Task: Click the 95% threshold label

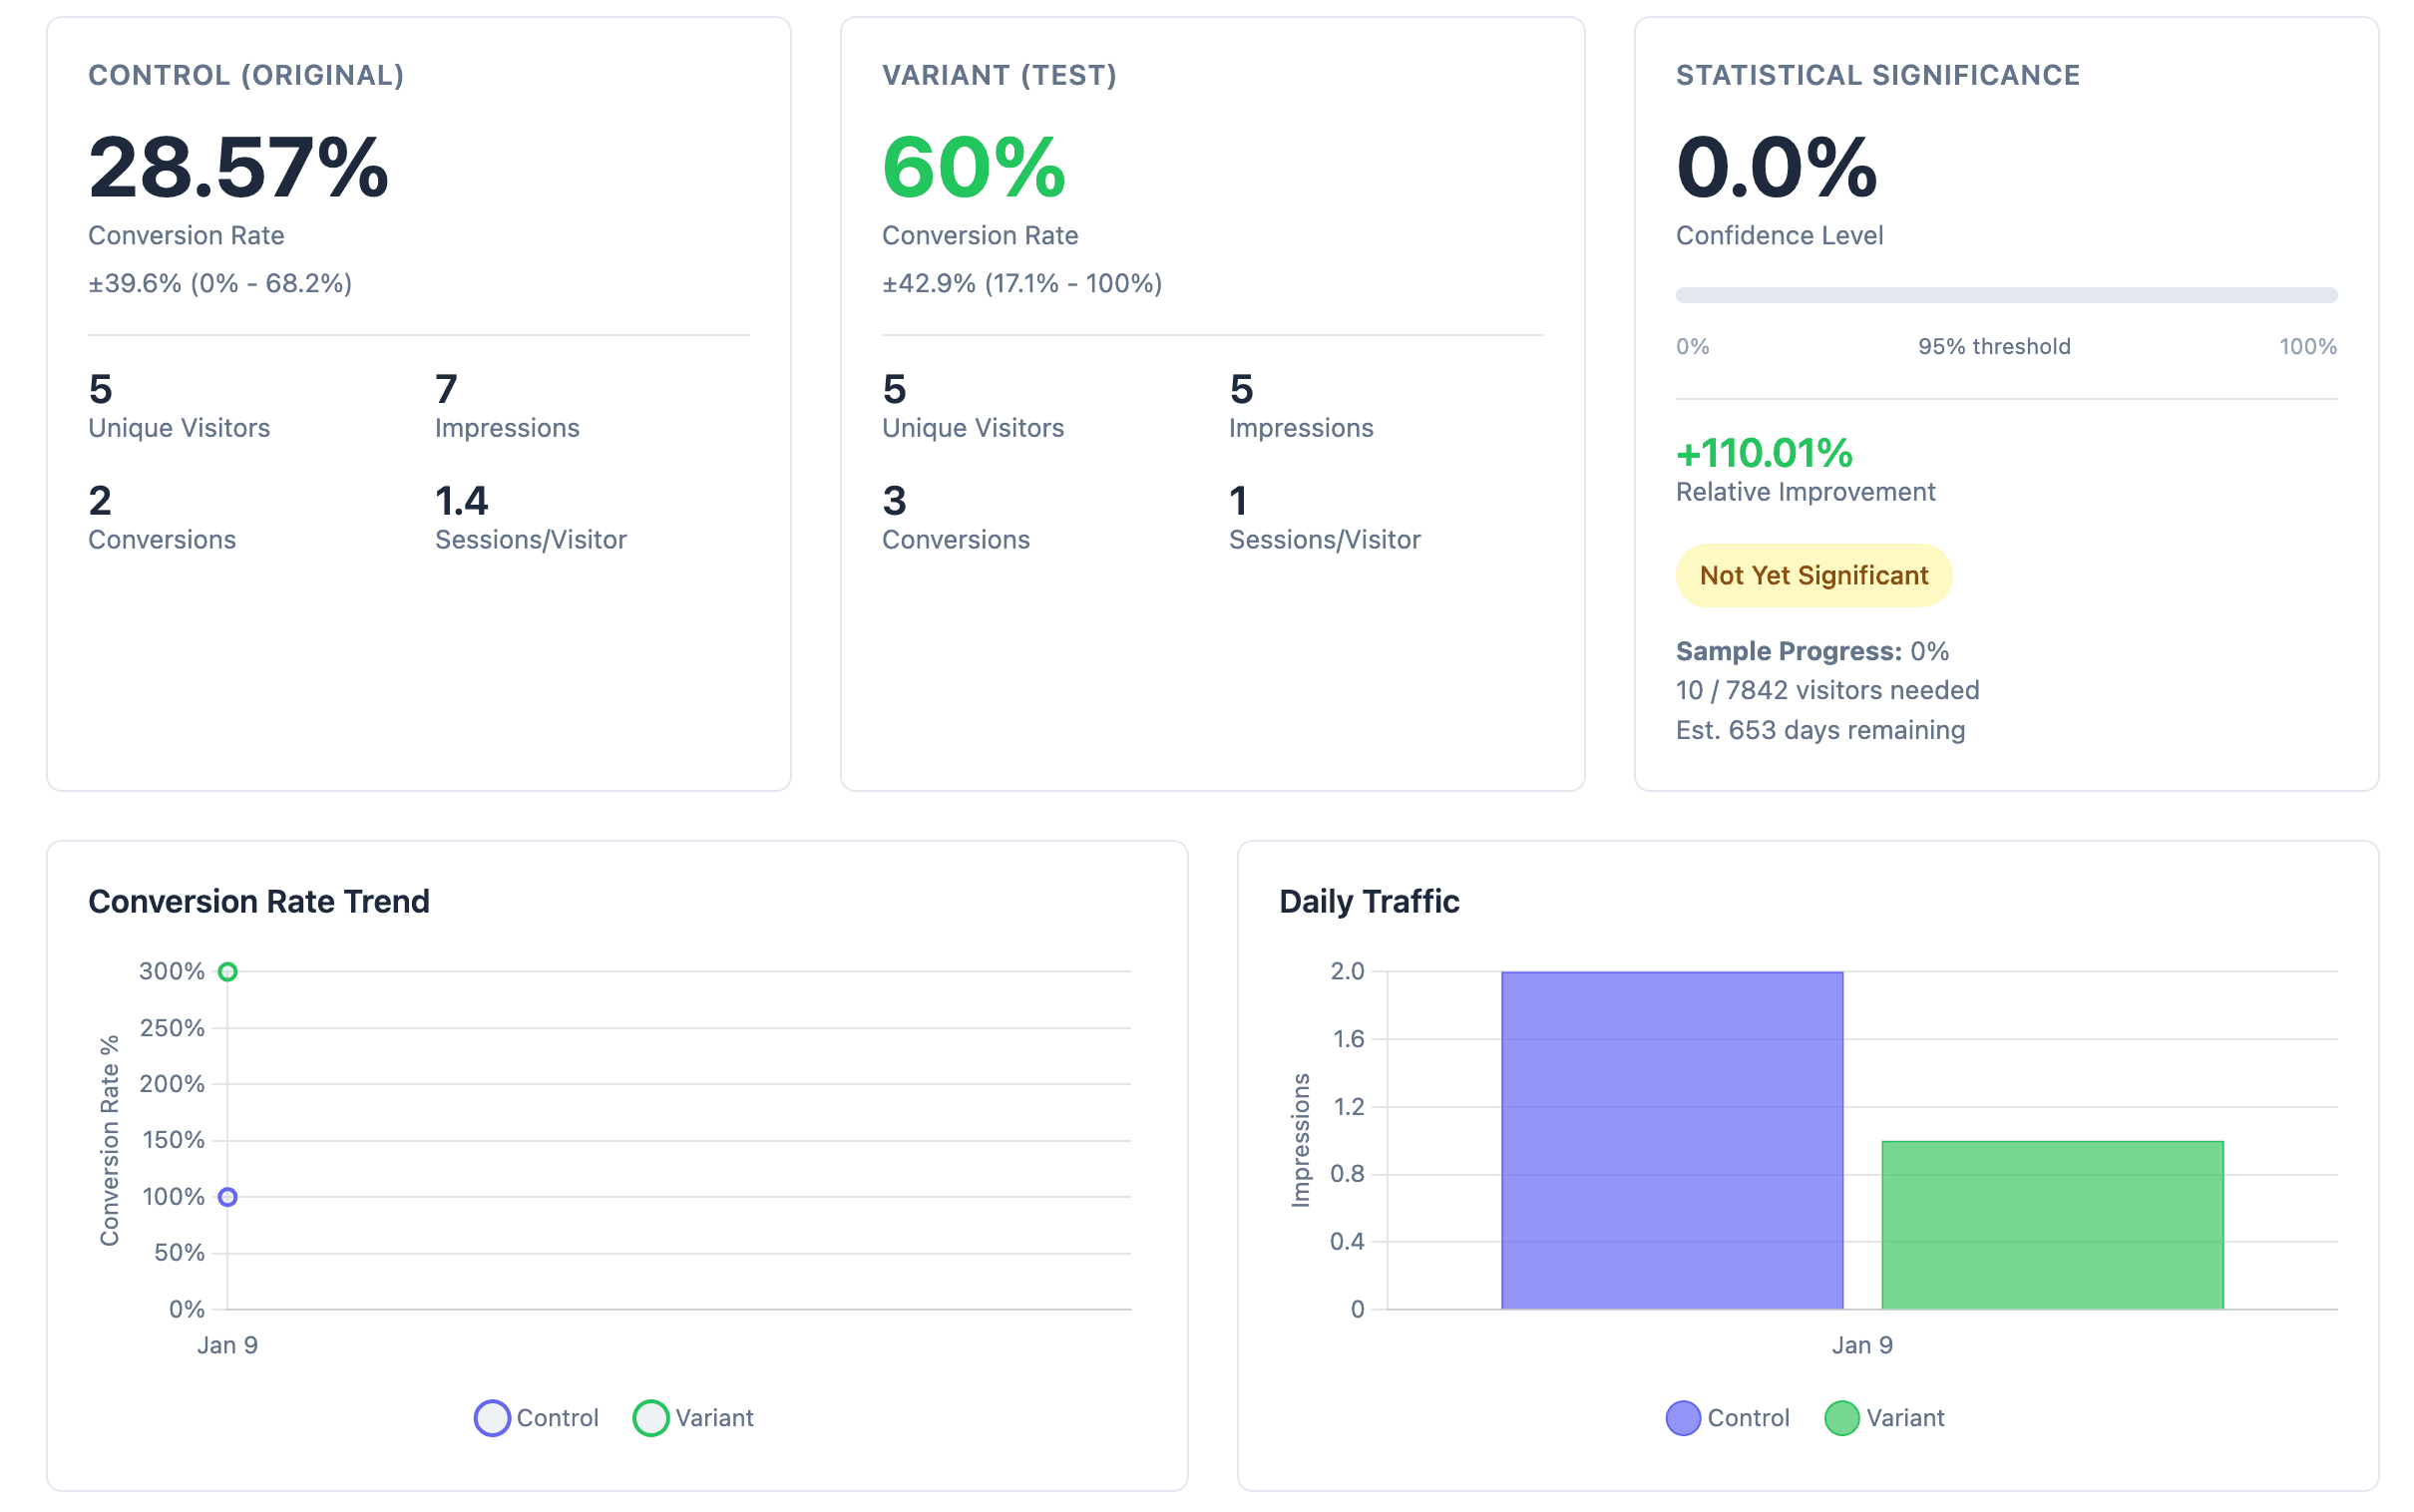Action: pos(1994,346)
